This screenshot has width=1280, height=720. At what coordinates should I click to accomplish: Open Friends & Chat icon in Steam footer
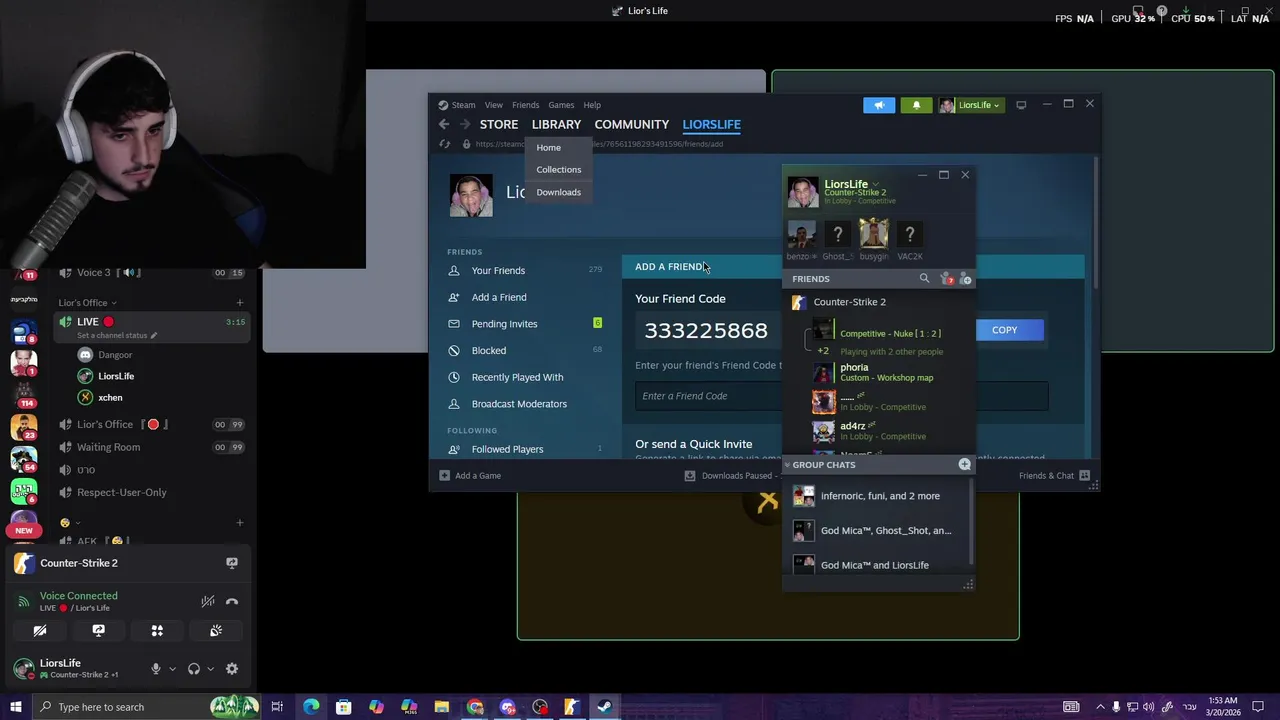pyautogui.click(x=1084, y=476)
